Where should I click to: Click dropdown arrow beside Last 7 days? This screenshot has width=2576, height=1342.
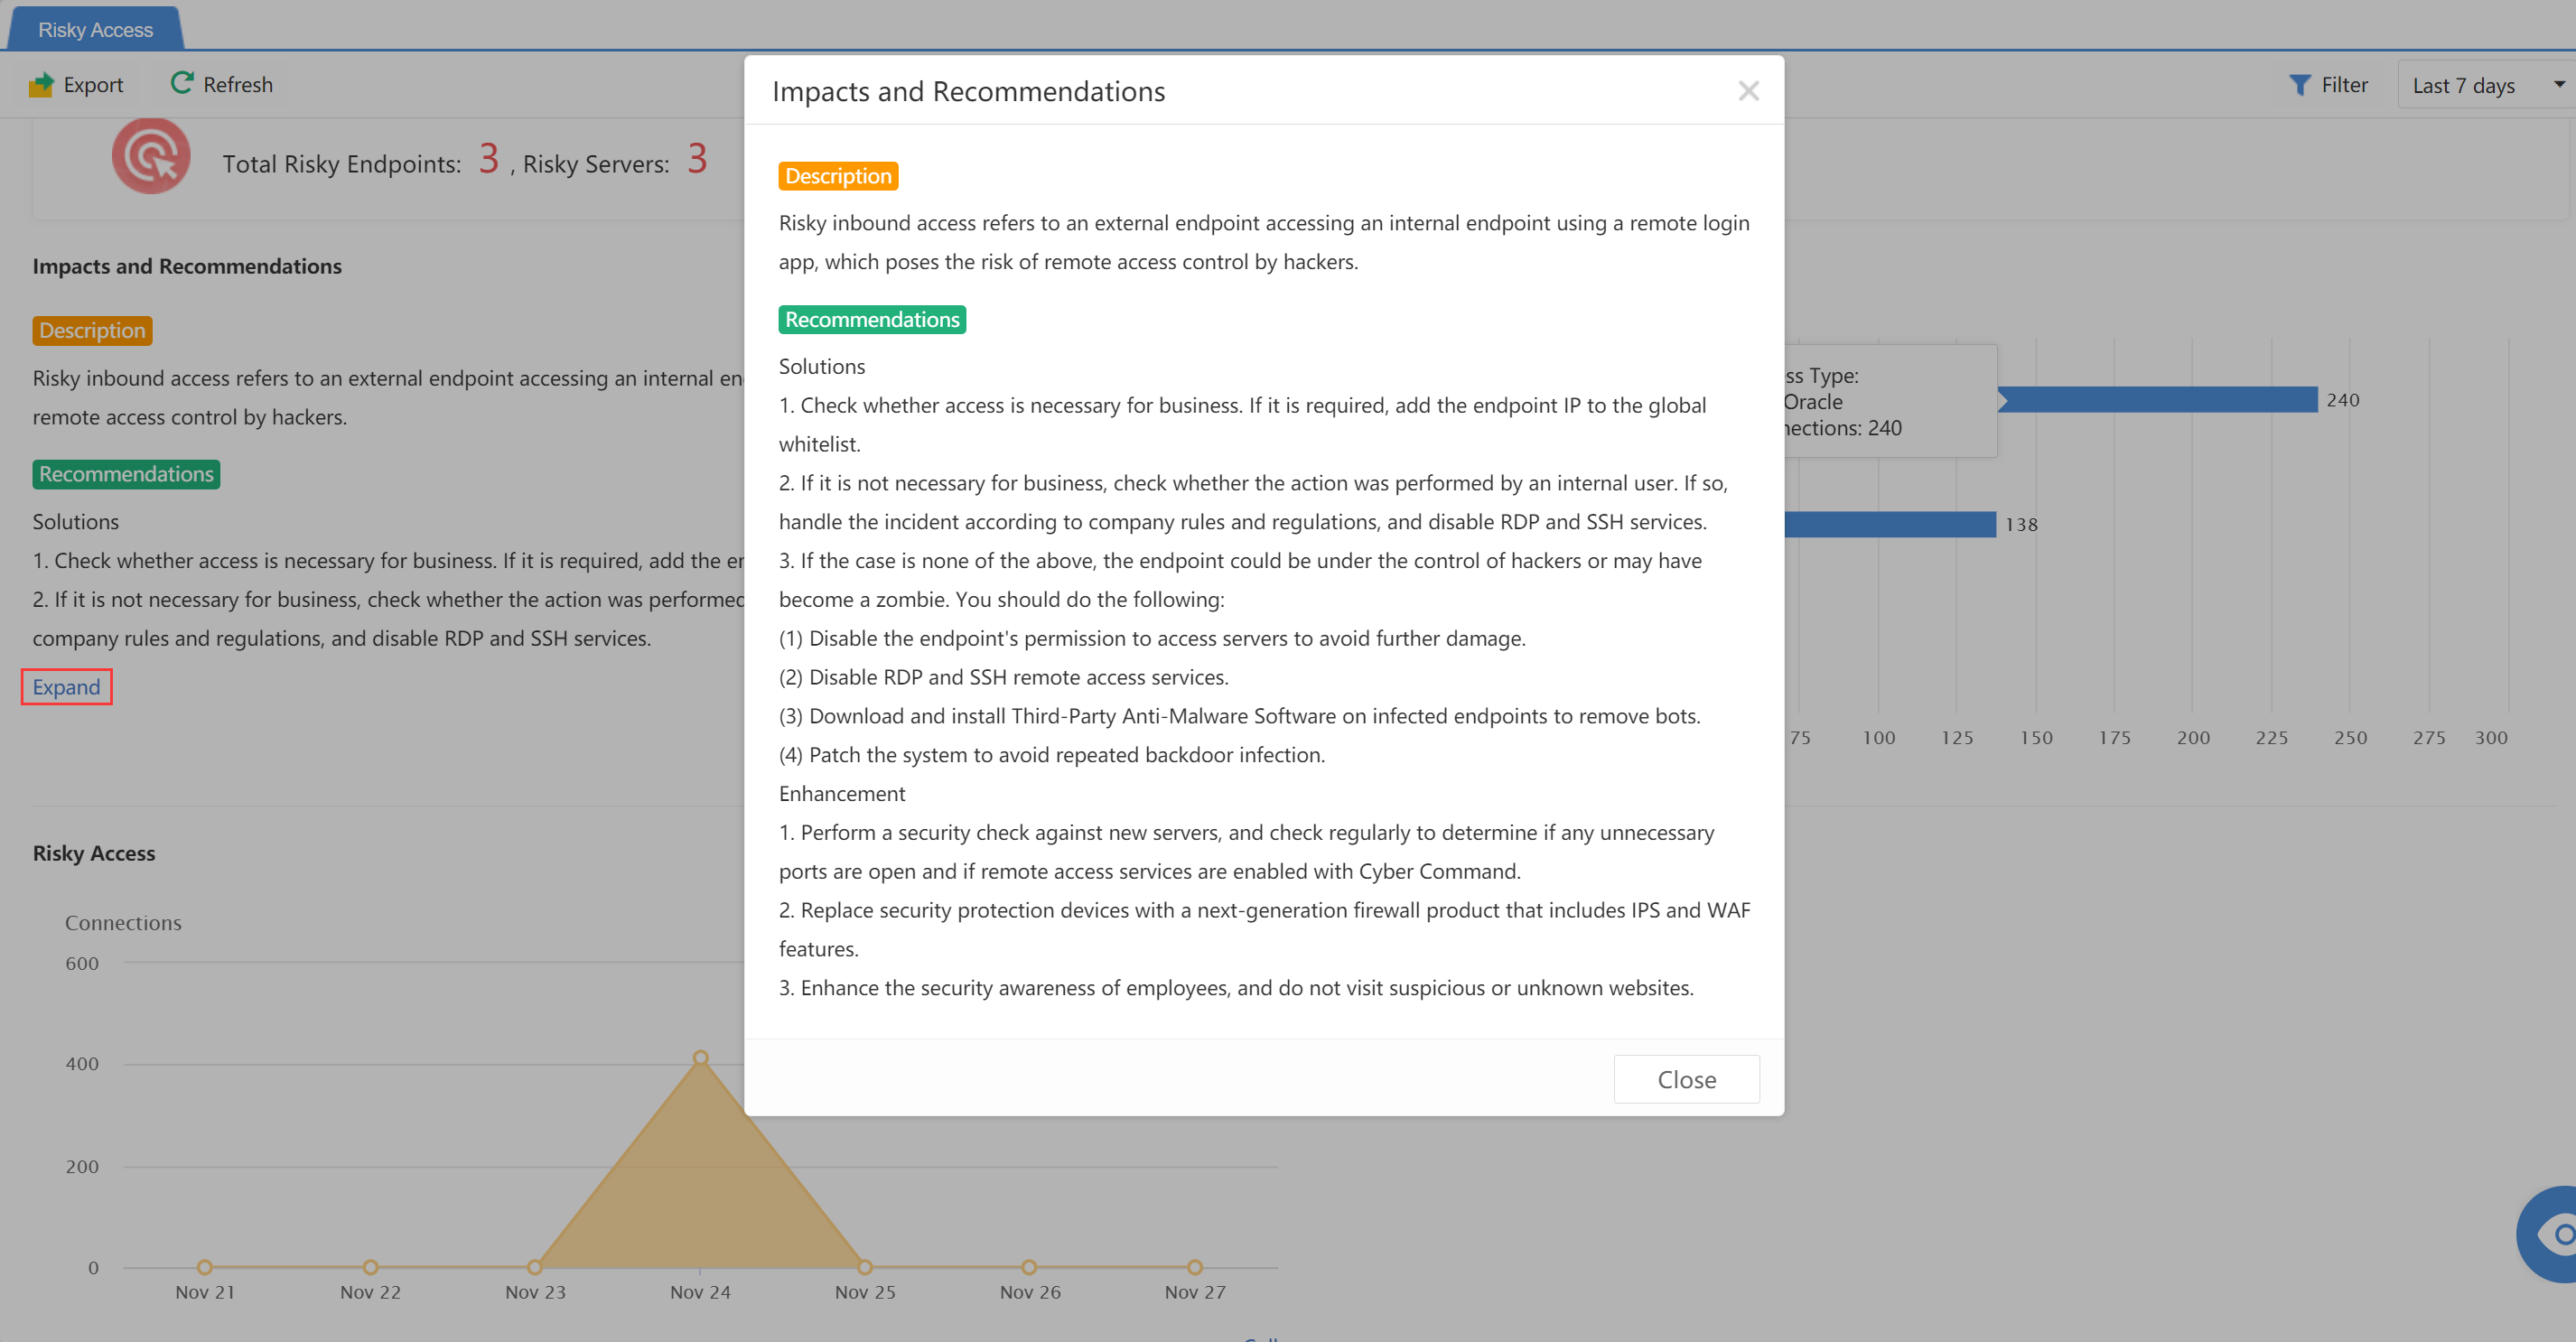(2558, 85)
